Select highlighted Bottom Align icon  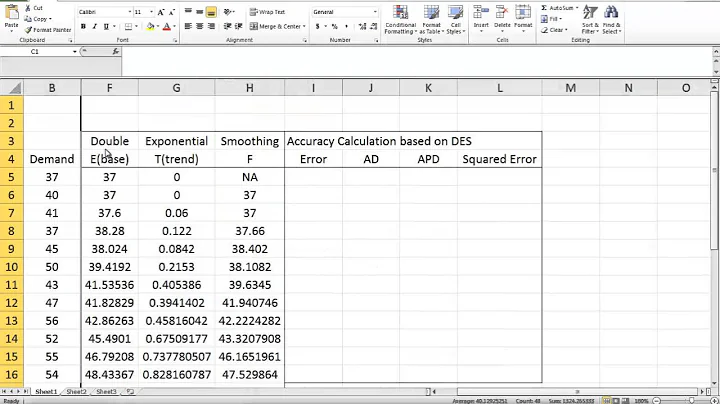click(x=211, y=12)
